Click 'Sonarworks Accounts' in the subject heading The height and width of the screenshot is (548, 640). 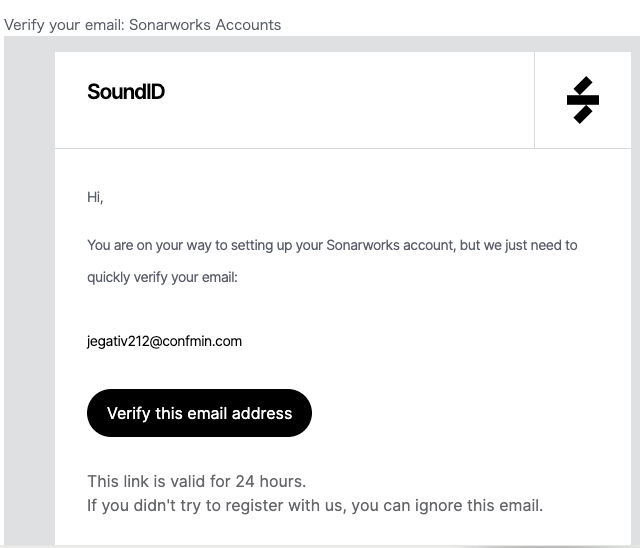pos(205,25)
